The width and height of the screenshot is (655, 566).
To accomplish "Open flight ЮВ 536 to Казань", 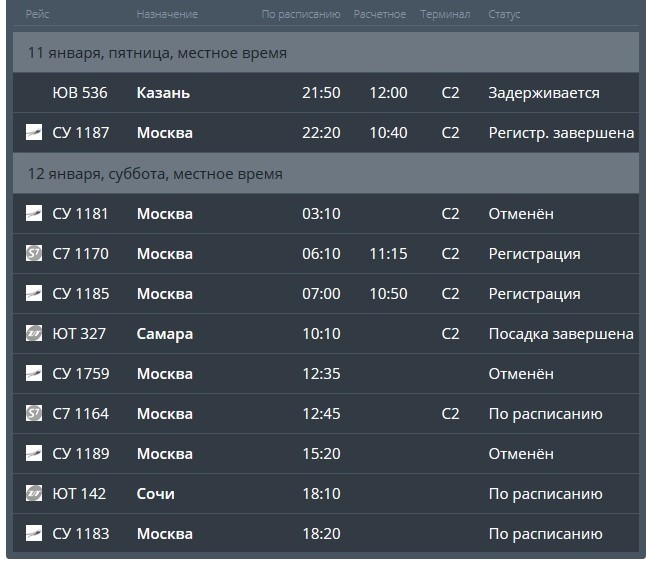I will pyautogui.click(x=326, y=92).
